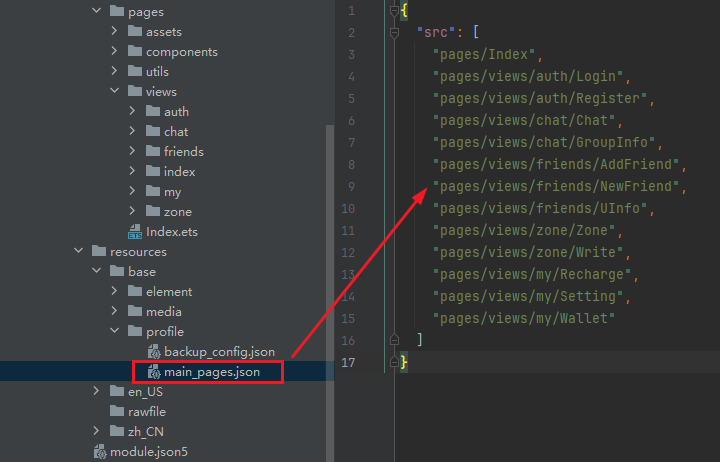
Task: Click the components folder icon
Action: pos(135,51)
